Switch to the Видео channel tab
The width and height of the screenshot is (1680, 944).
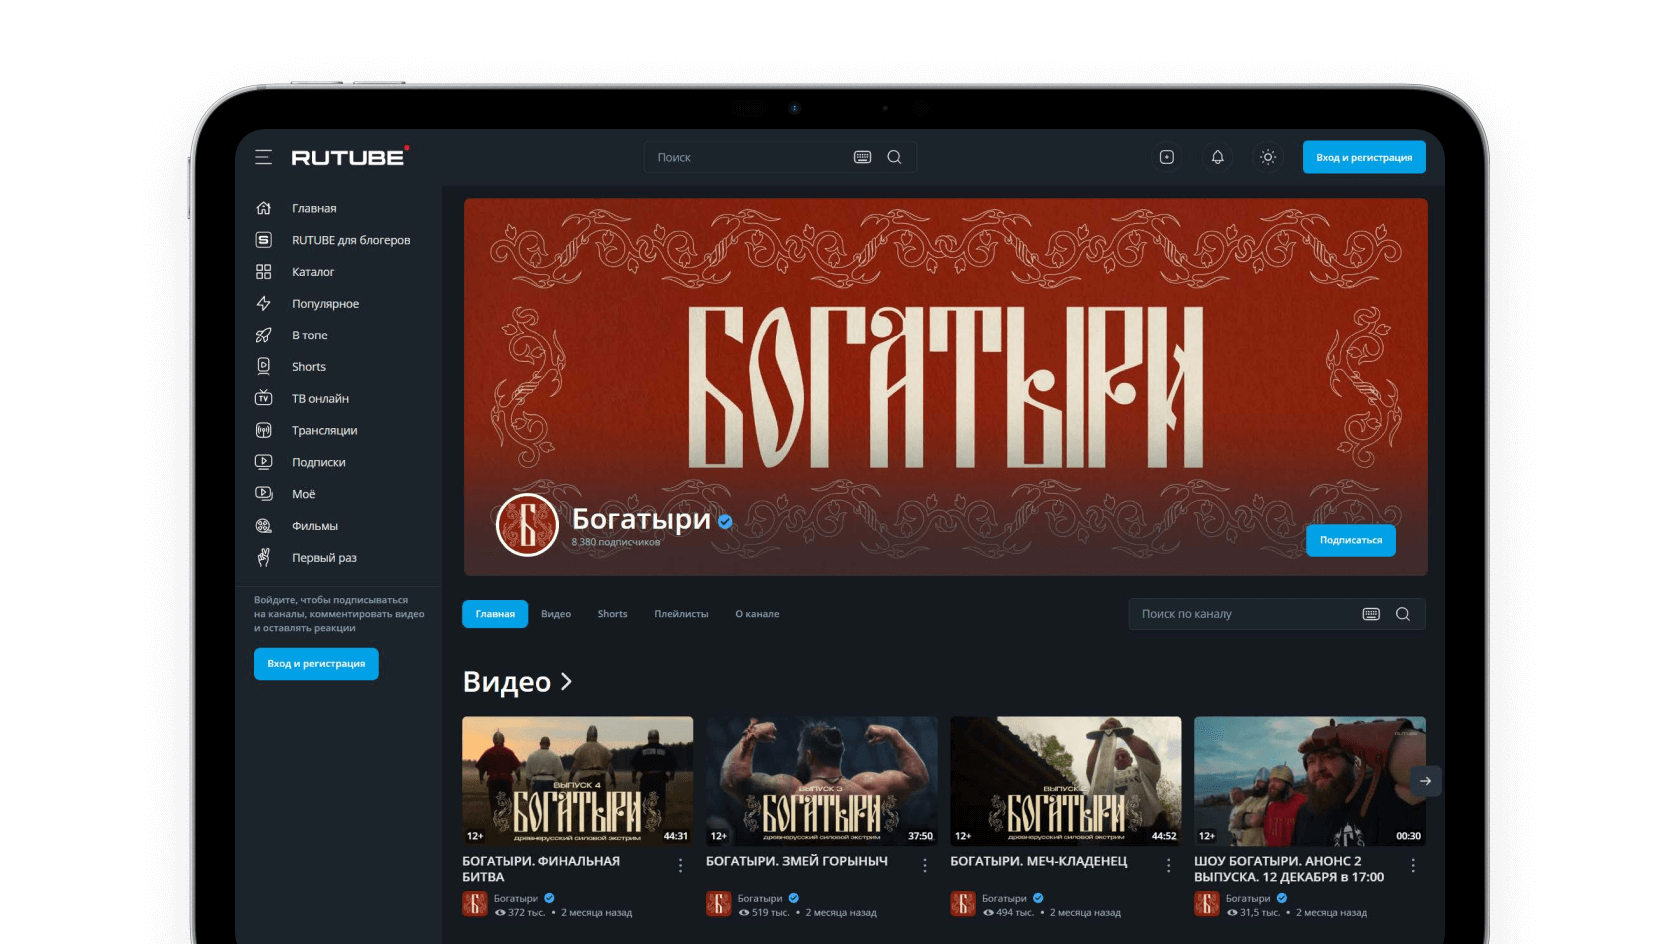tap(556, 614)
